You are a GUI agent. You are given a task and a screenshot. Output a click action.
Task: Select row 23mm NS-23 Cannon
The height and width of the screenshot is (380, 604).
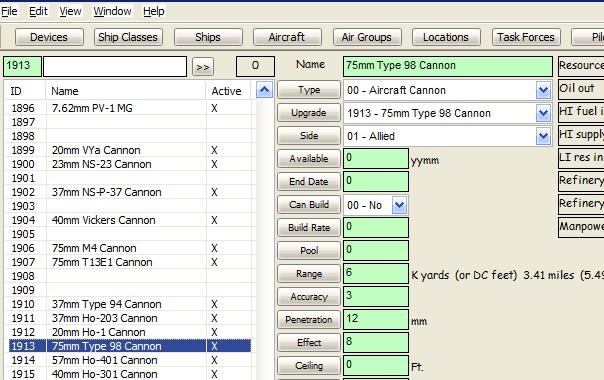130,164
